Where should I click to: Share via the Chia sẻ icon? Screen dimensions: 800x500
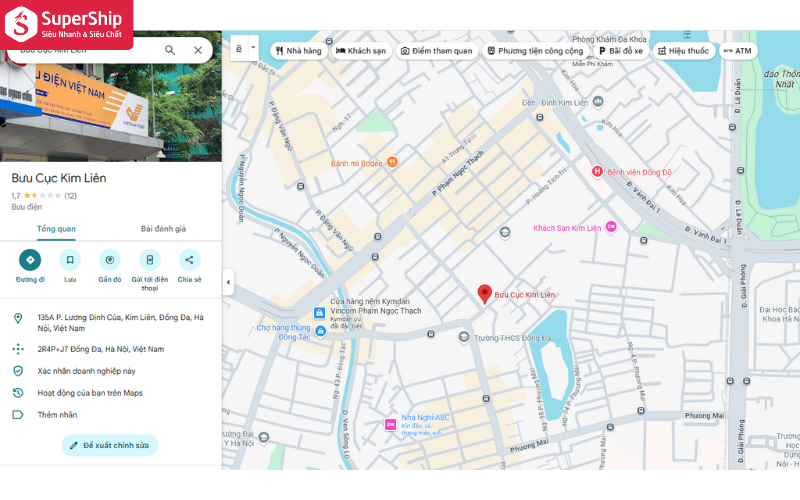[189, 260]
